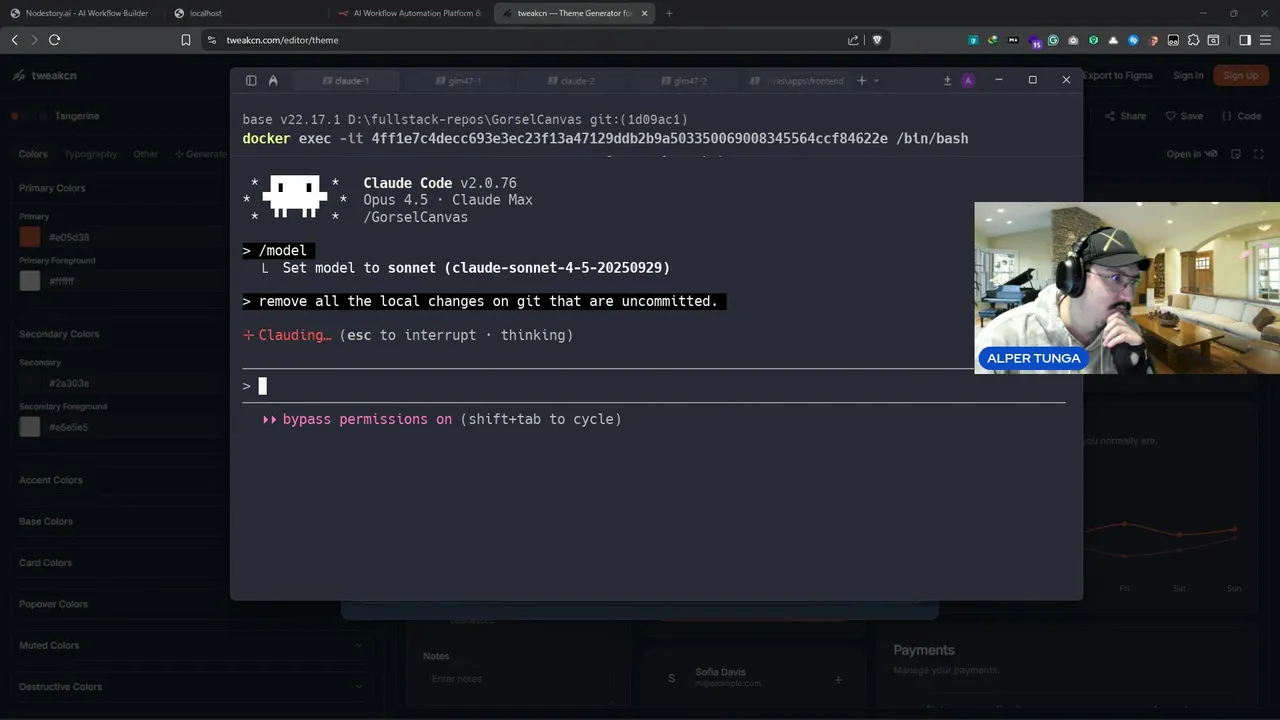This screenshot has height=720, width=1280.
Task: Click the plus-minus icon in terminal title bar
Action: coord(947,81)
